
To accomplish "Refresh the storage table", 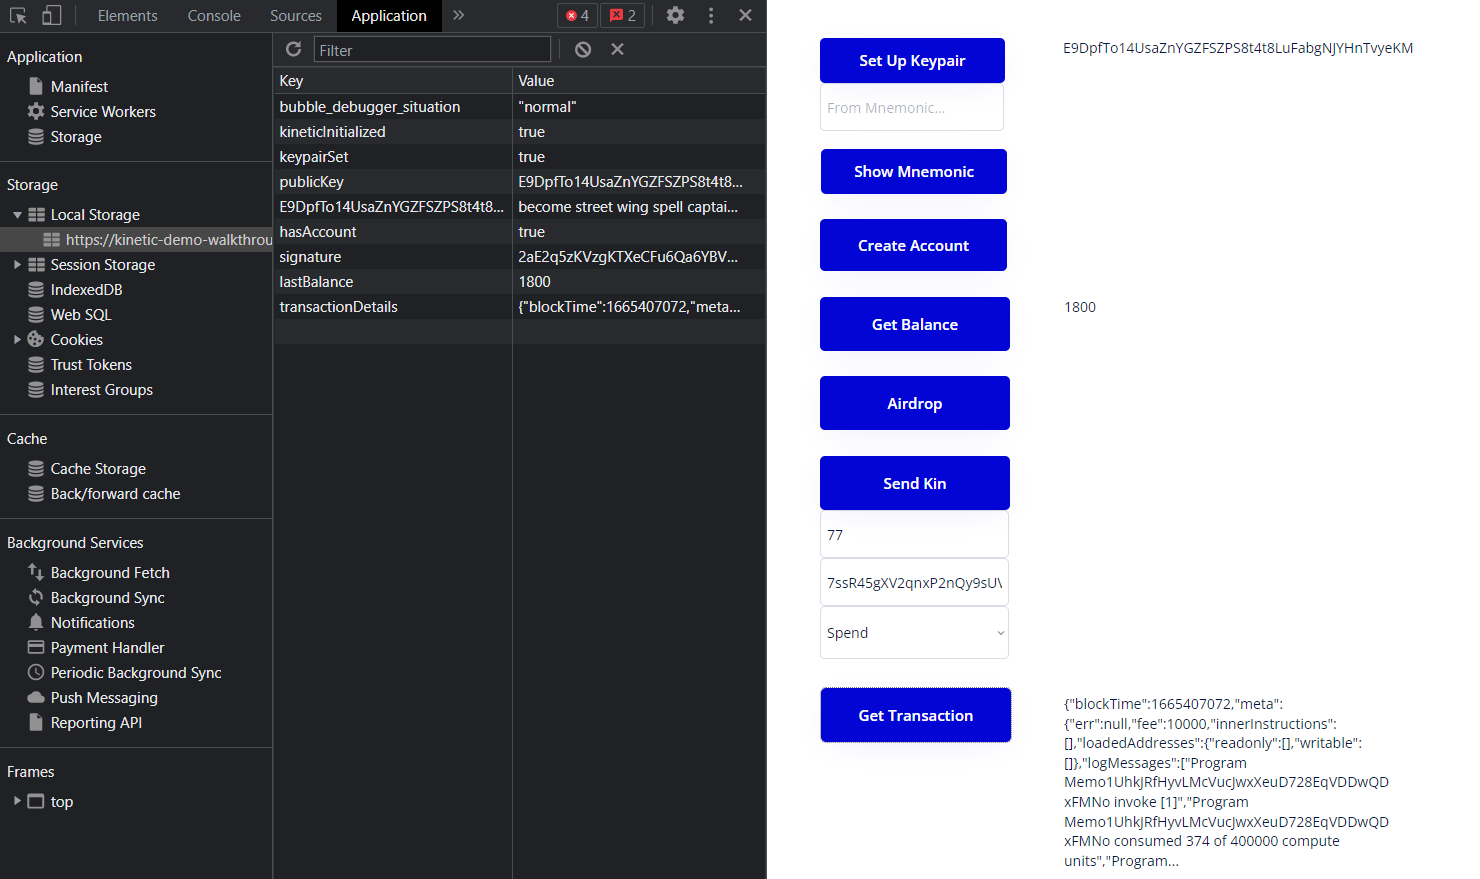I will [293, 49].
